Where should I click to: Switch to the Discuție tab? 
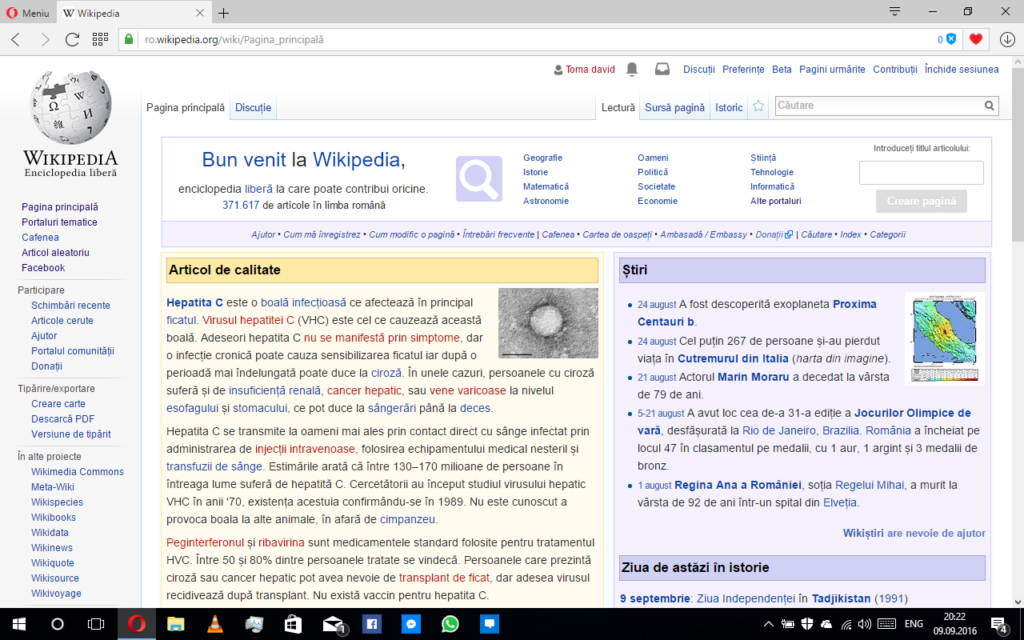pos(253,108)
